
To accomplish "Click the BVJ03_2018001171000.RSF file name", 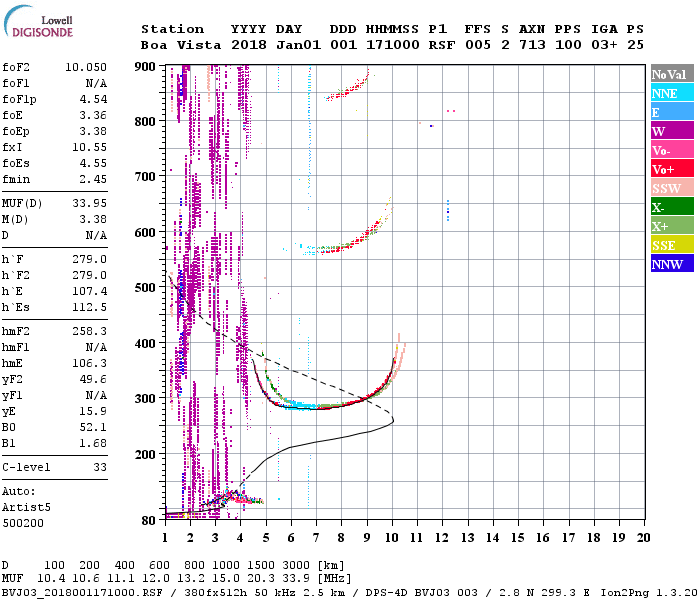I will pos(82,593).
